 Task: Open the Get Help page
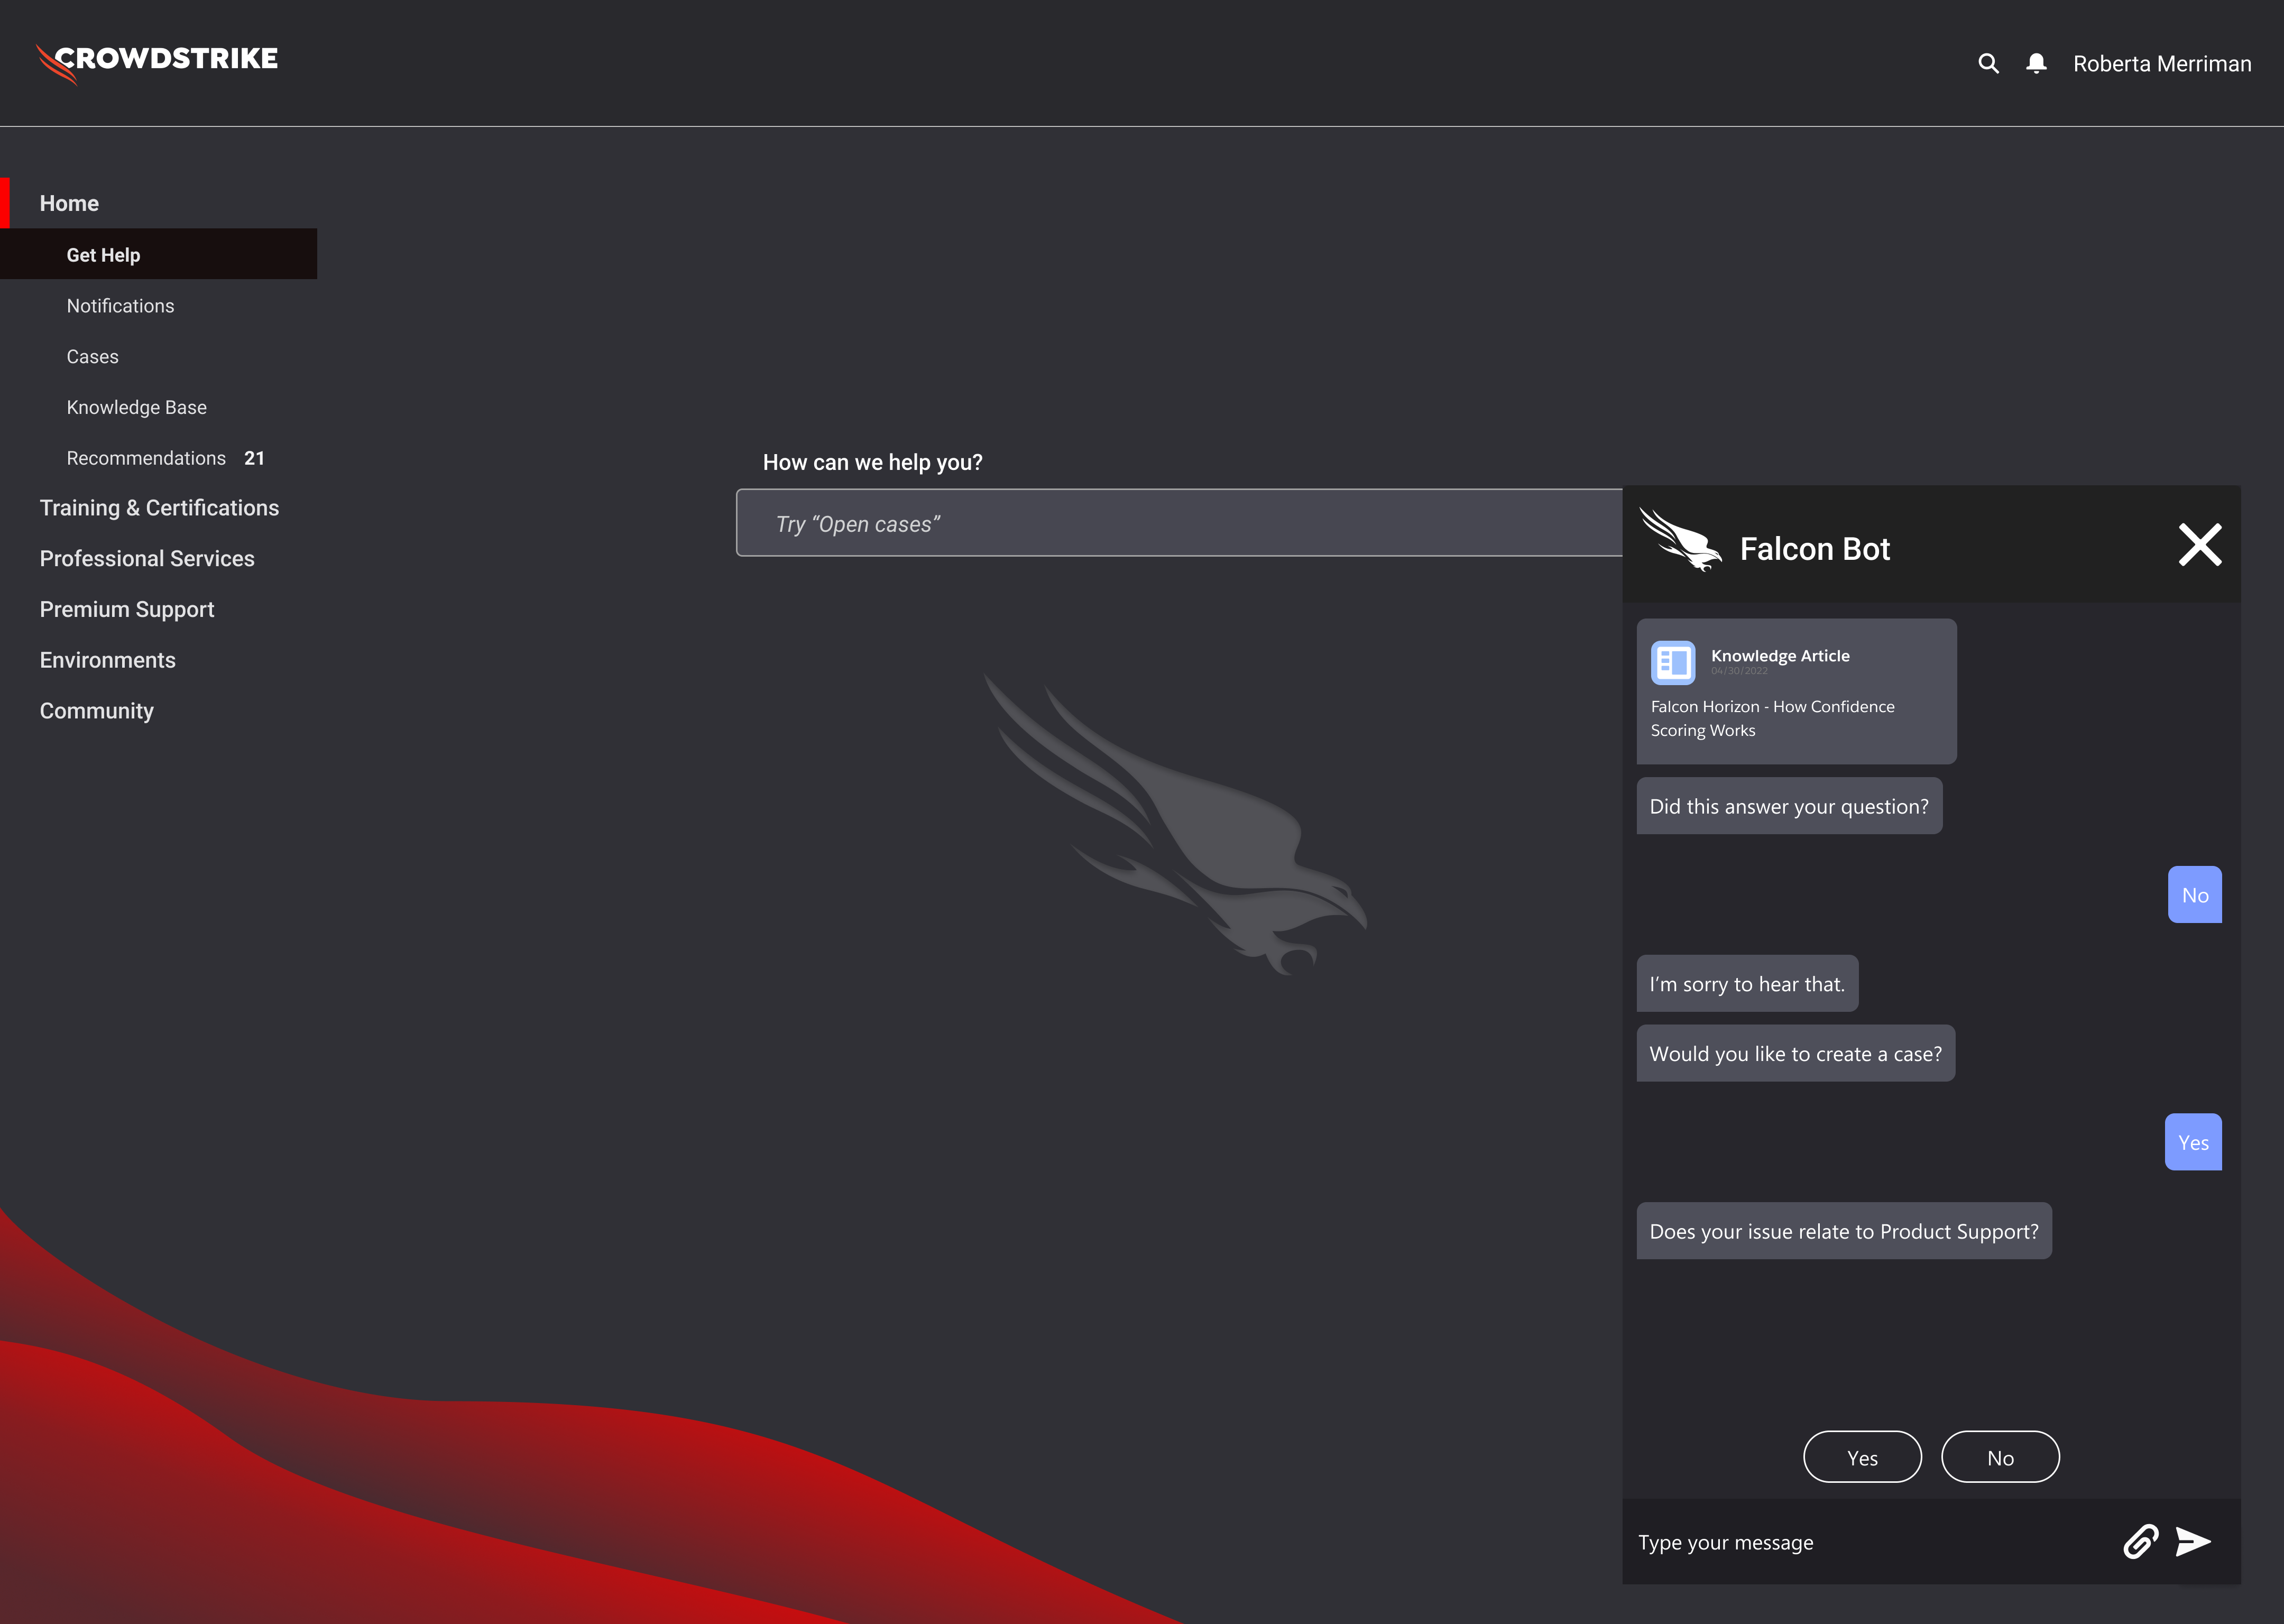coord(158,254)
